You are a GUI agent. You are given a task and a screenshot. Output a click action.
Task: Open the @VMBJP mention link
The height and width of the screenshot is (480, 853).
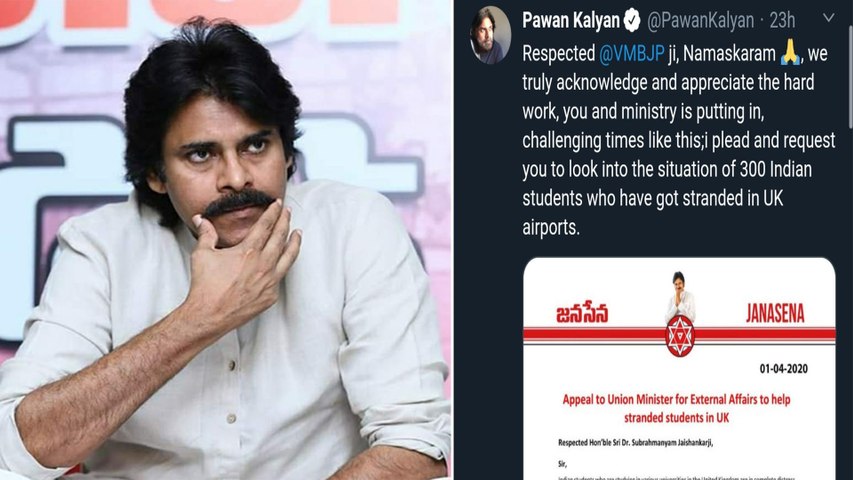coord(632,54)
